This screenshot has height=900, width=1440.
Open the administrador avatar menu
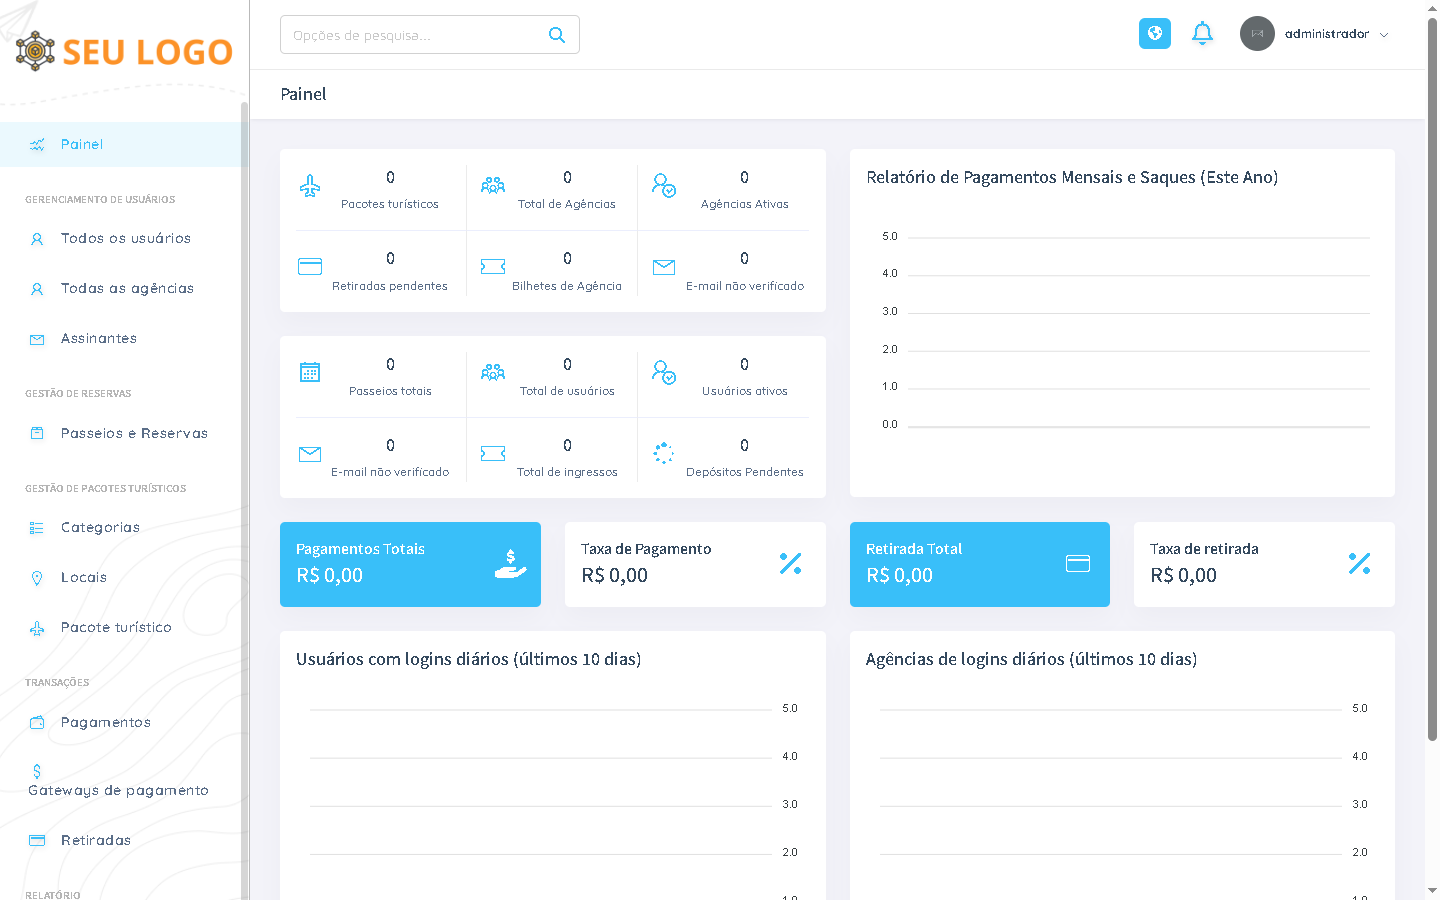pyautogui.click(x=1257, y=34)
